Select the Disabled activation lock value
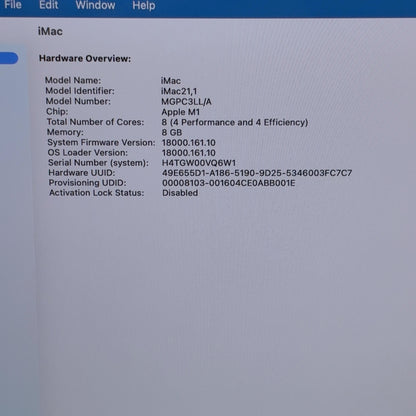 180,193
